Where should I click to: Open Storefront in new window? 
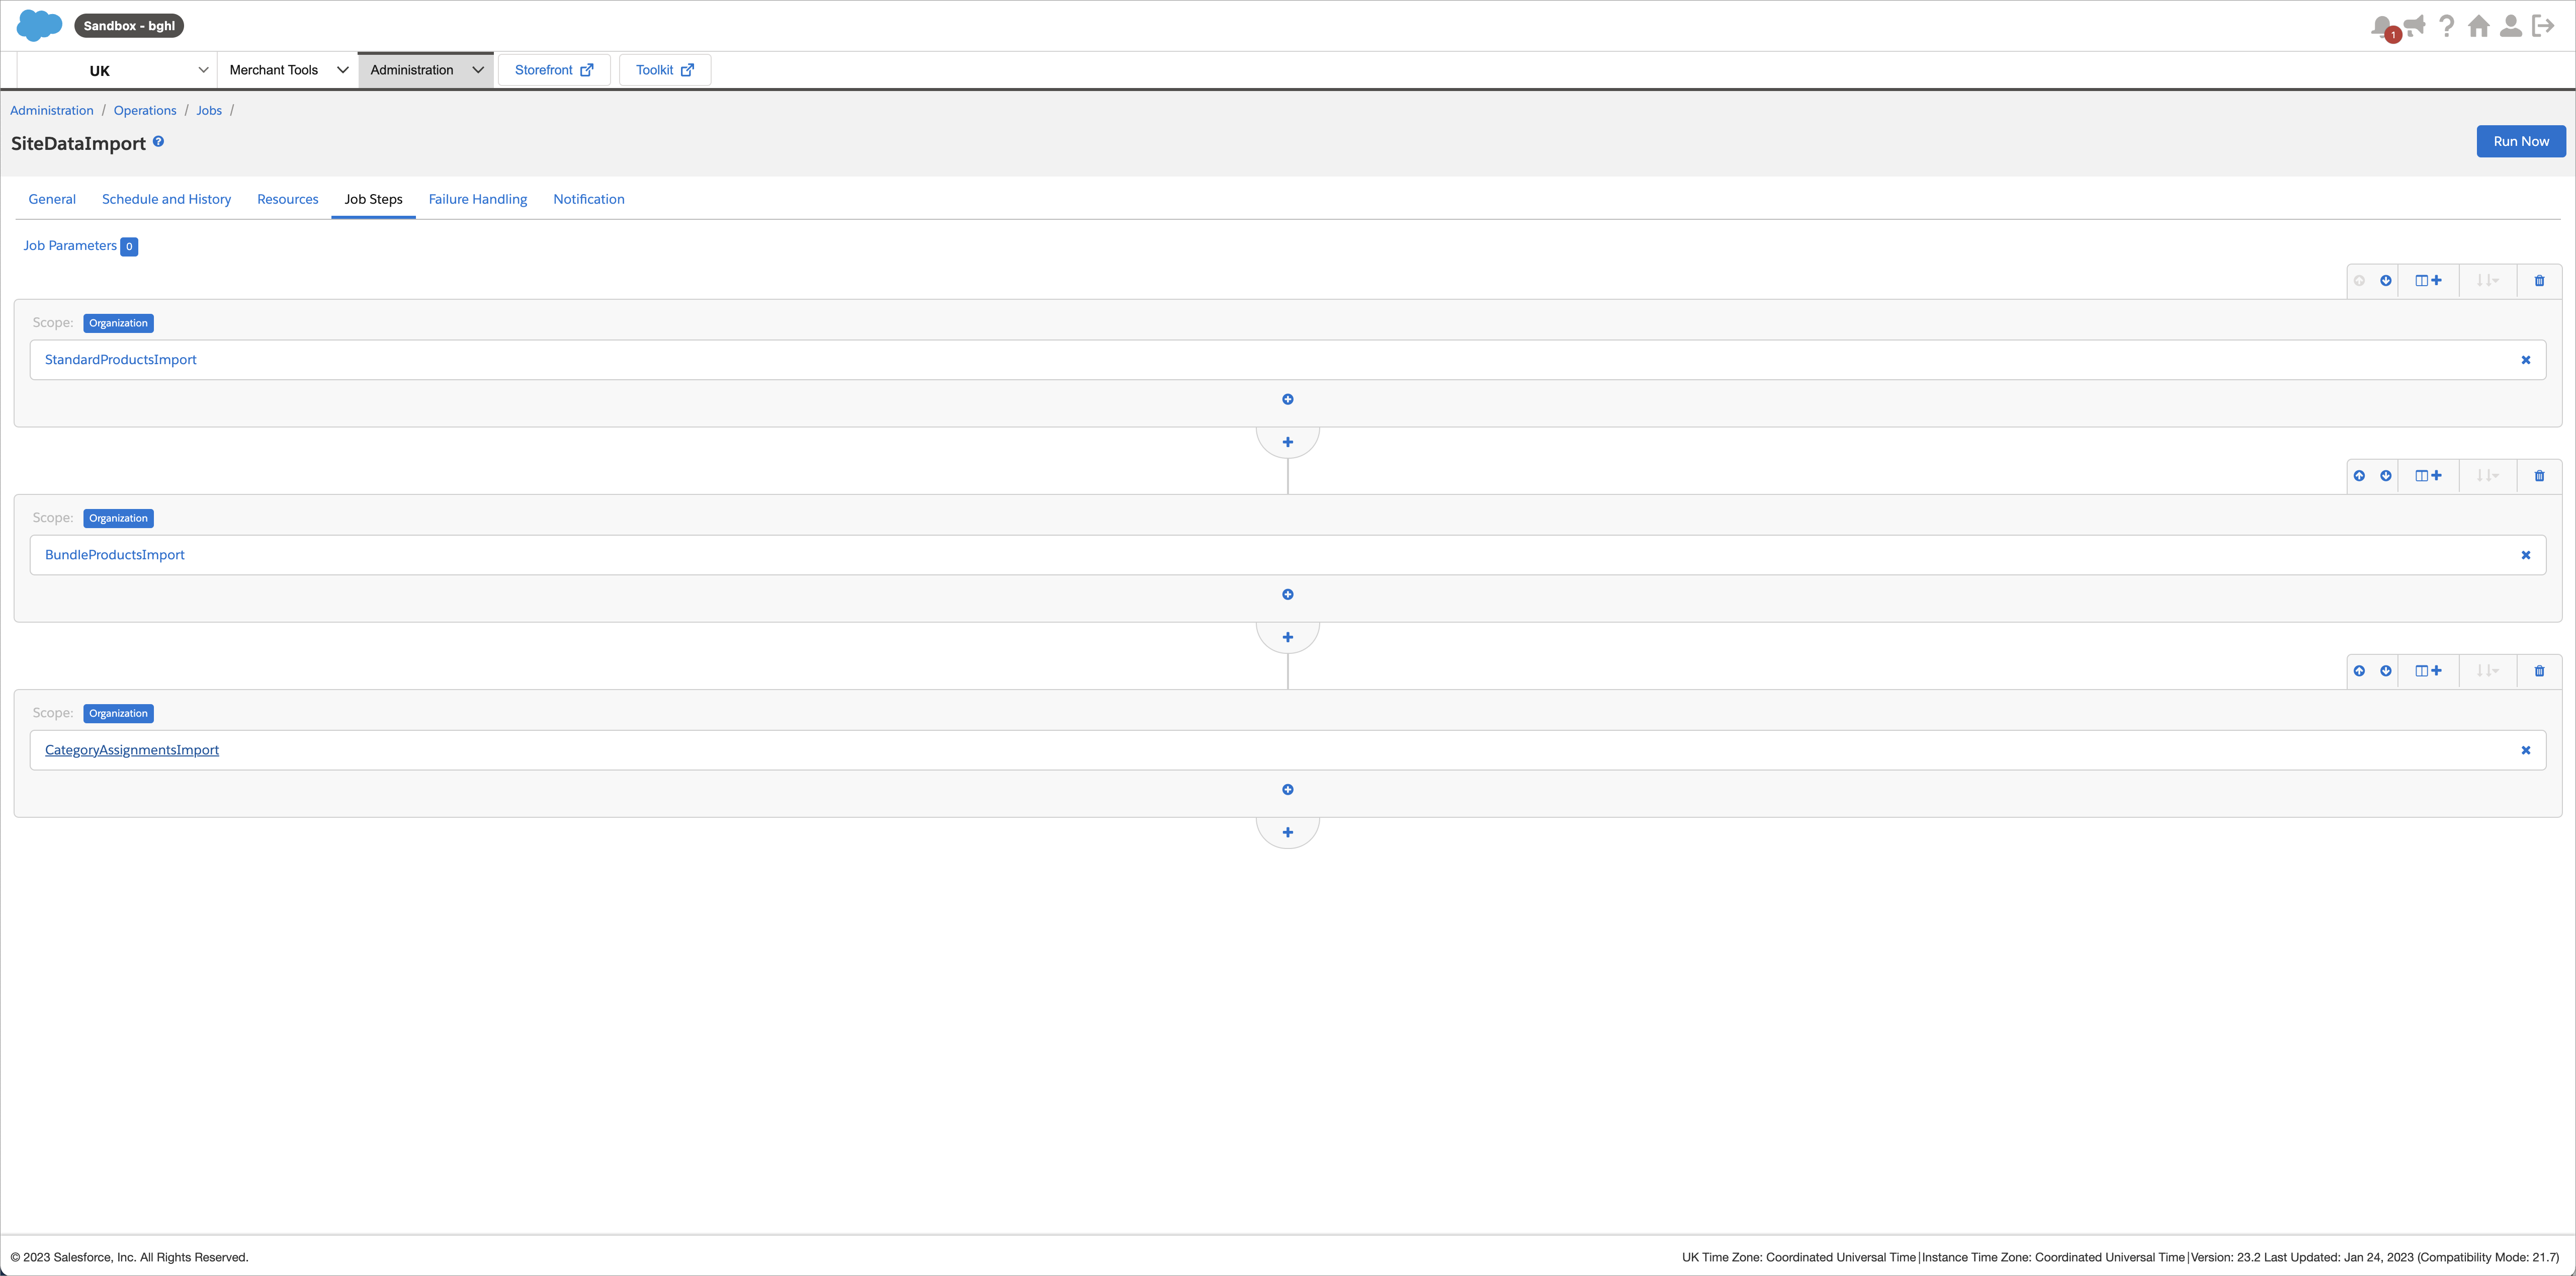click(x=554, y=70)
